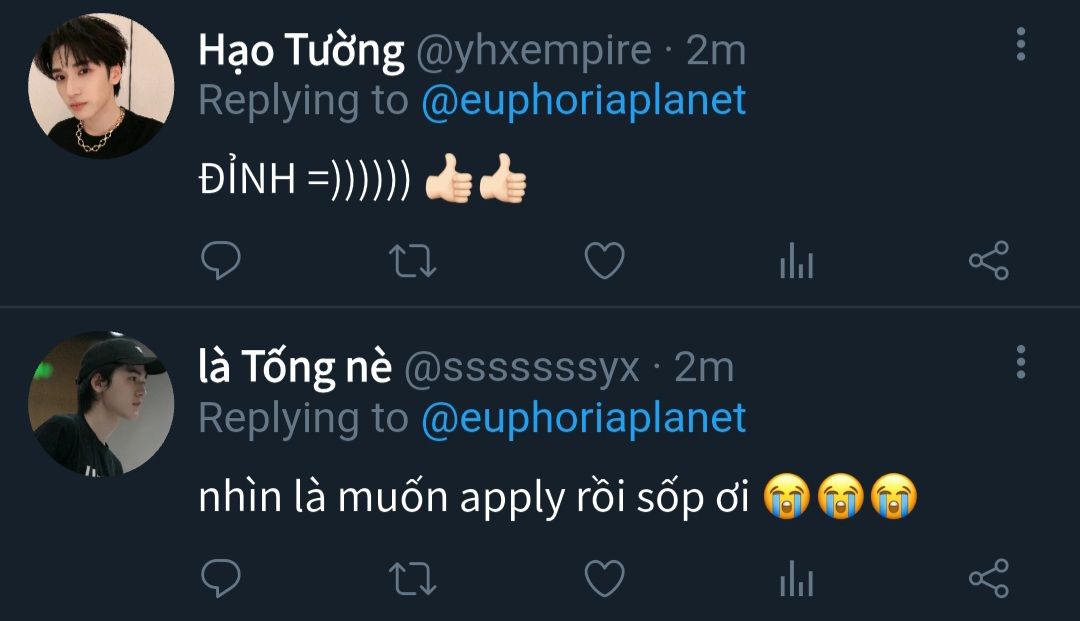Open more options for là Tống nè's tweet
1080x621 pixels.
(x=1020, y=362)
